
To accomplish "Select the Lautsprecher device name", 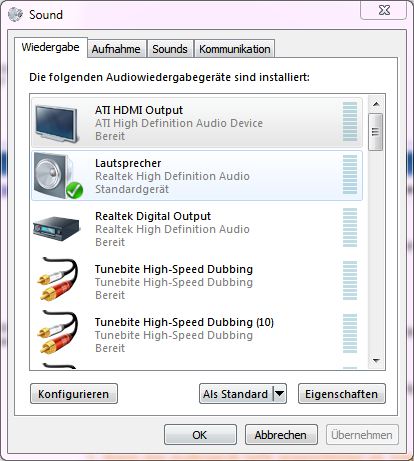I will [x=128, y=163].
